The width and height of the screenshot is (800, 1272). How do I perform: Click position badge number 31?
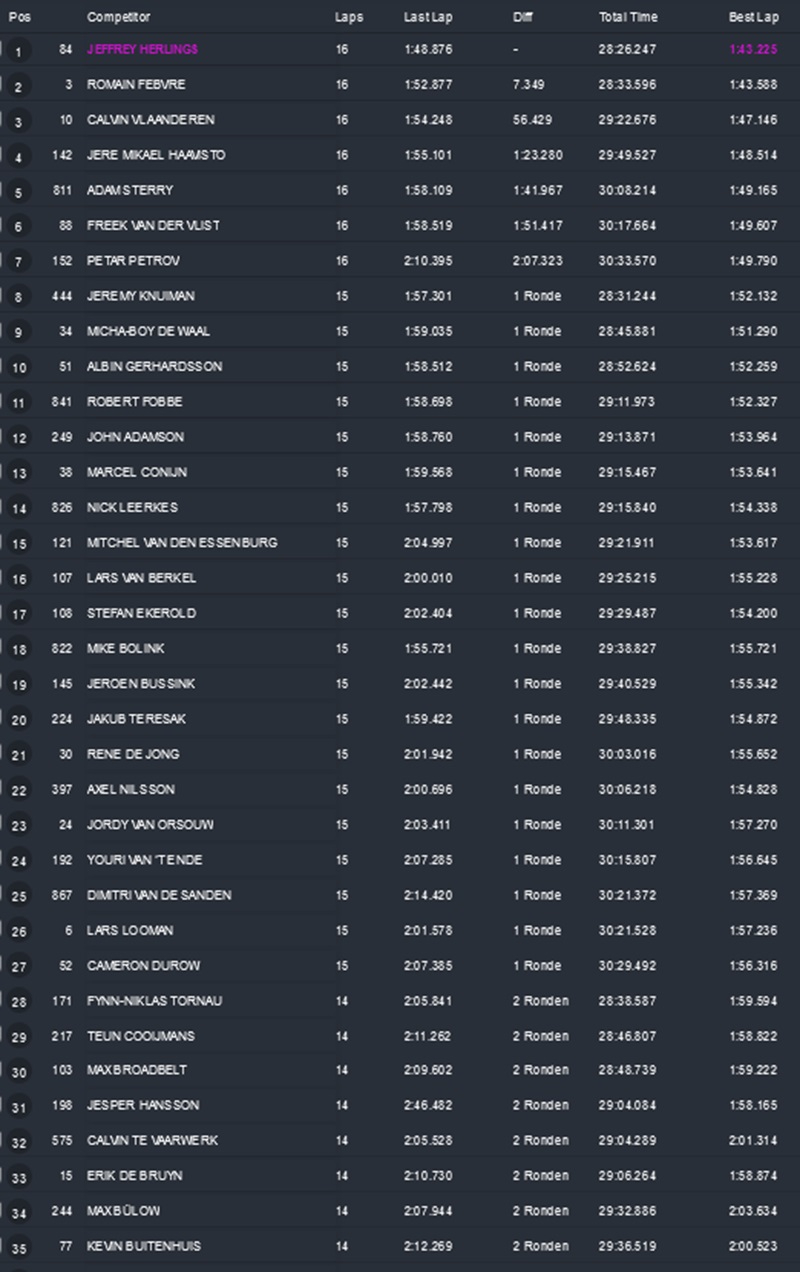click(19, 1108)
